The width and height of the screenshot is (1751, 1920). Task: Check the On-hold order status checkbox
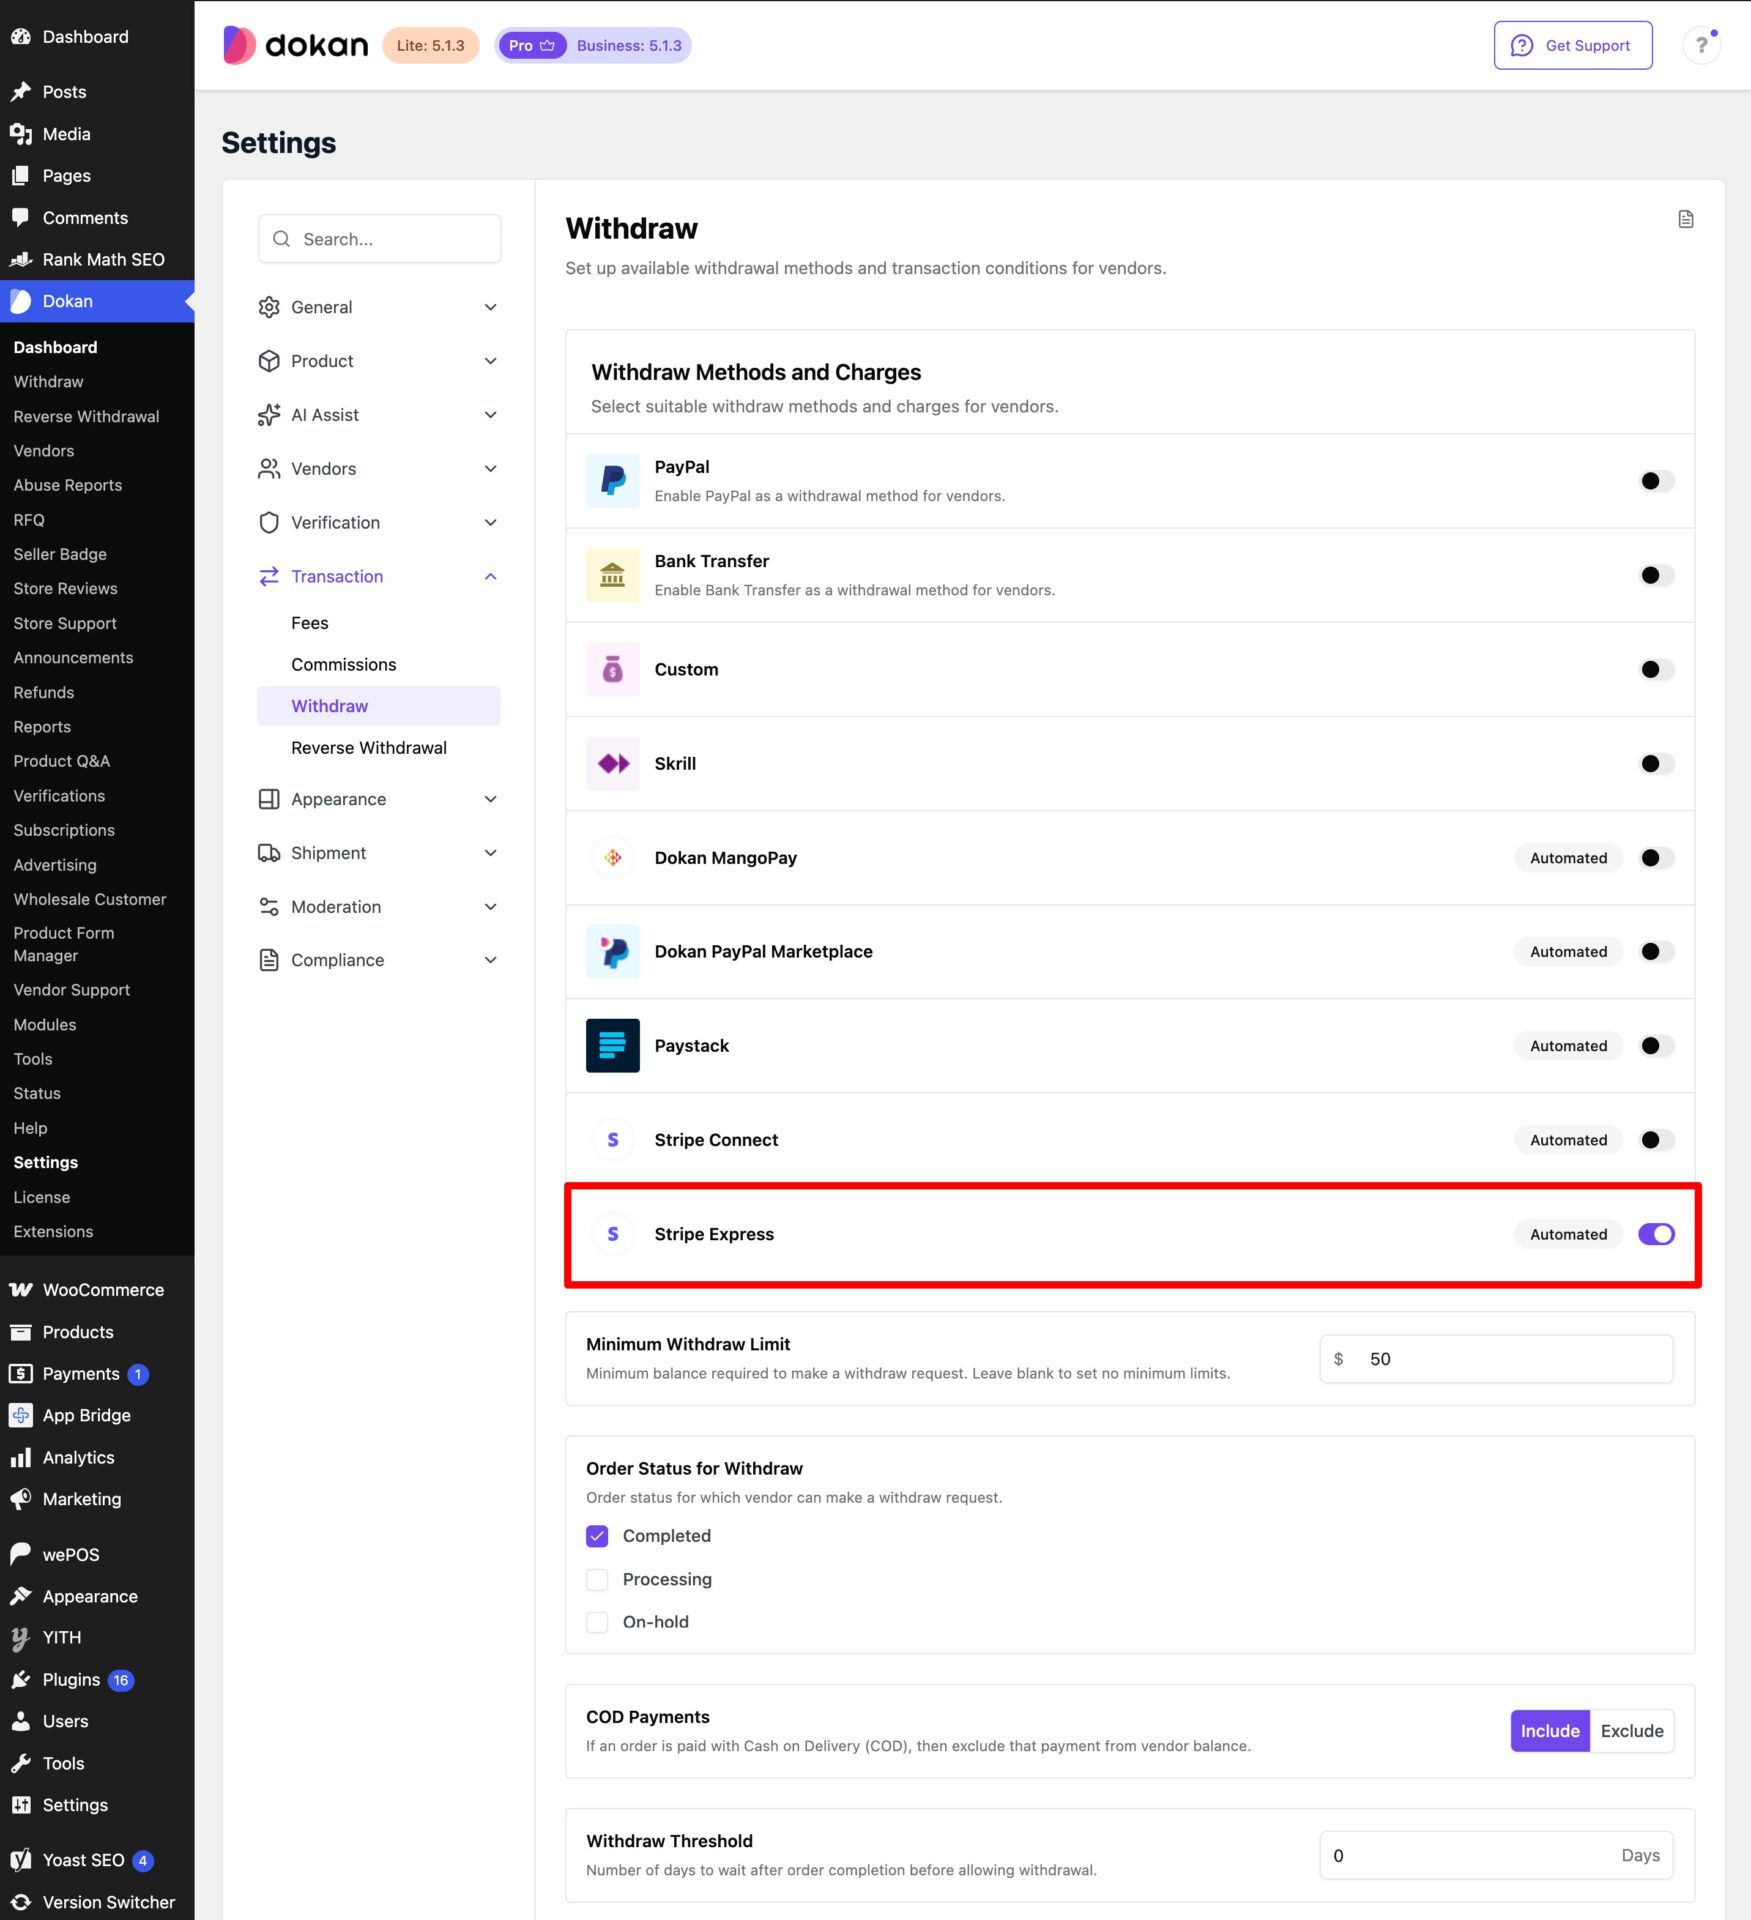tap(597, 1622)
